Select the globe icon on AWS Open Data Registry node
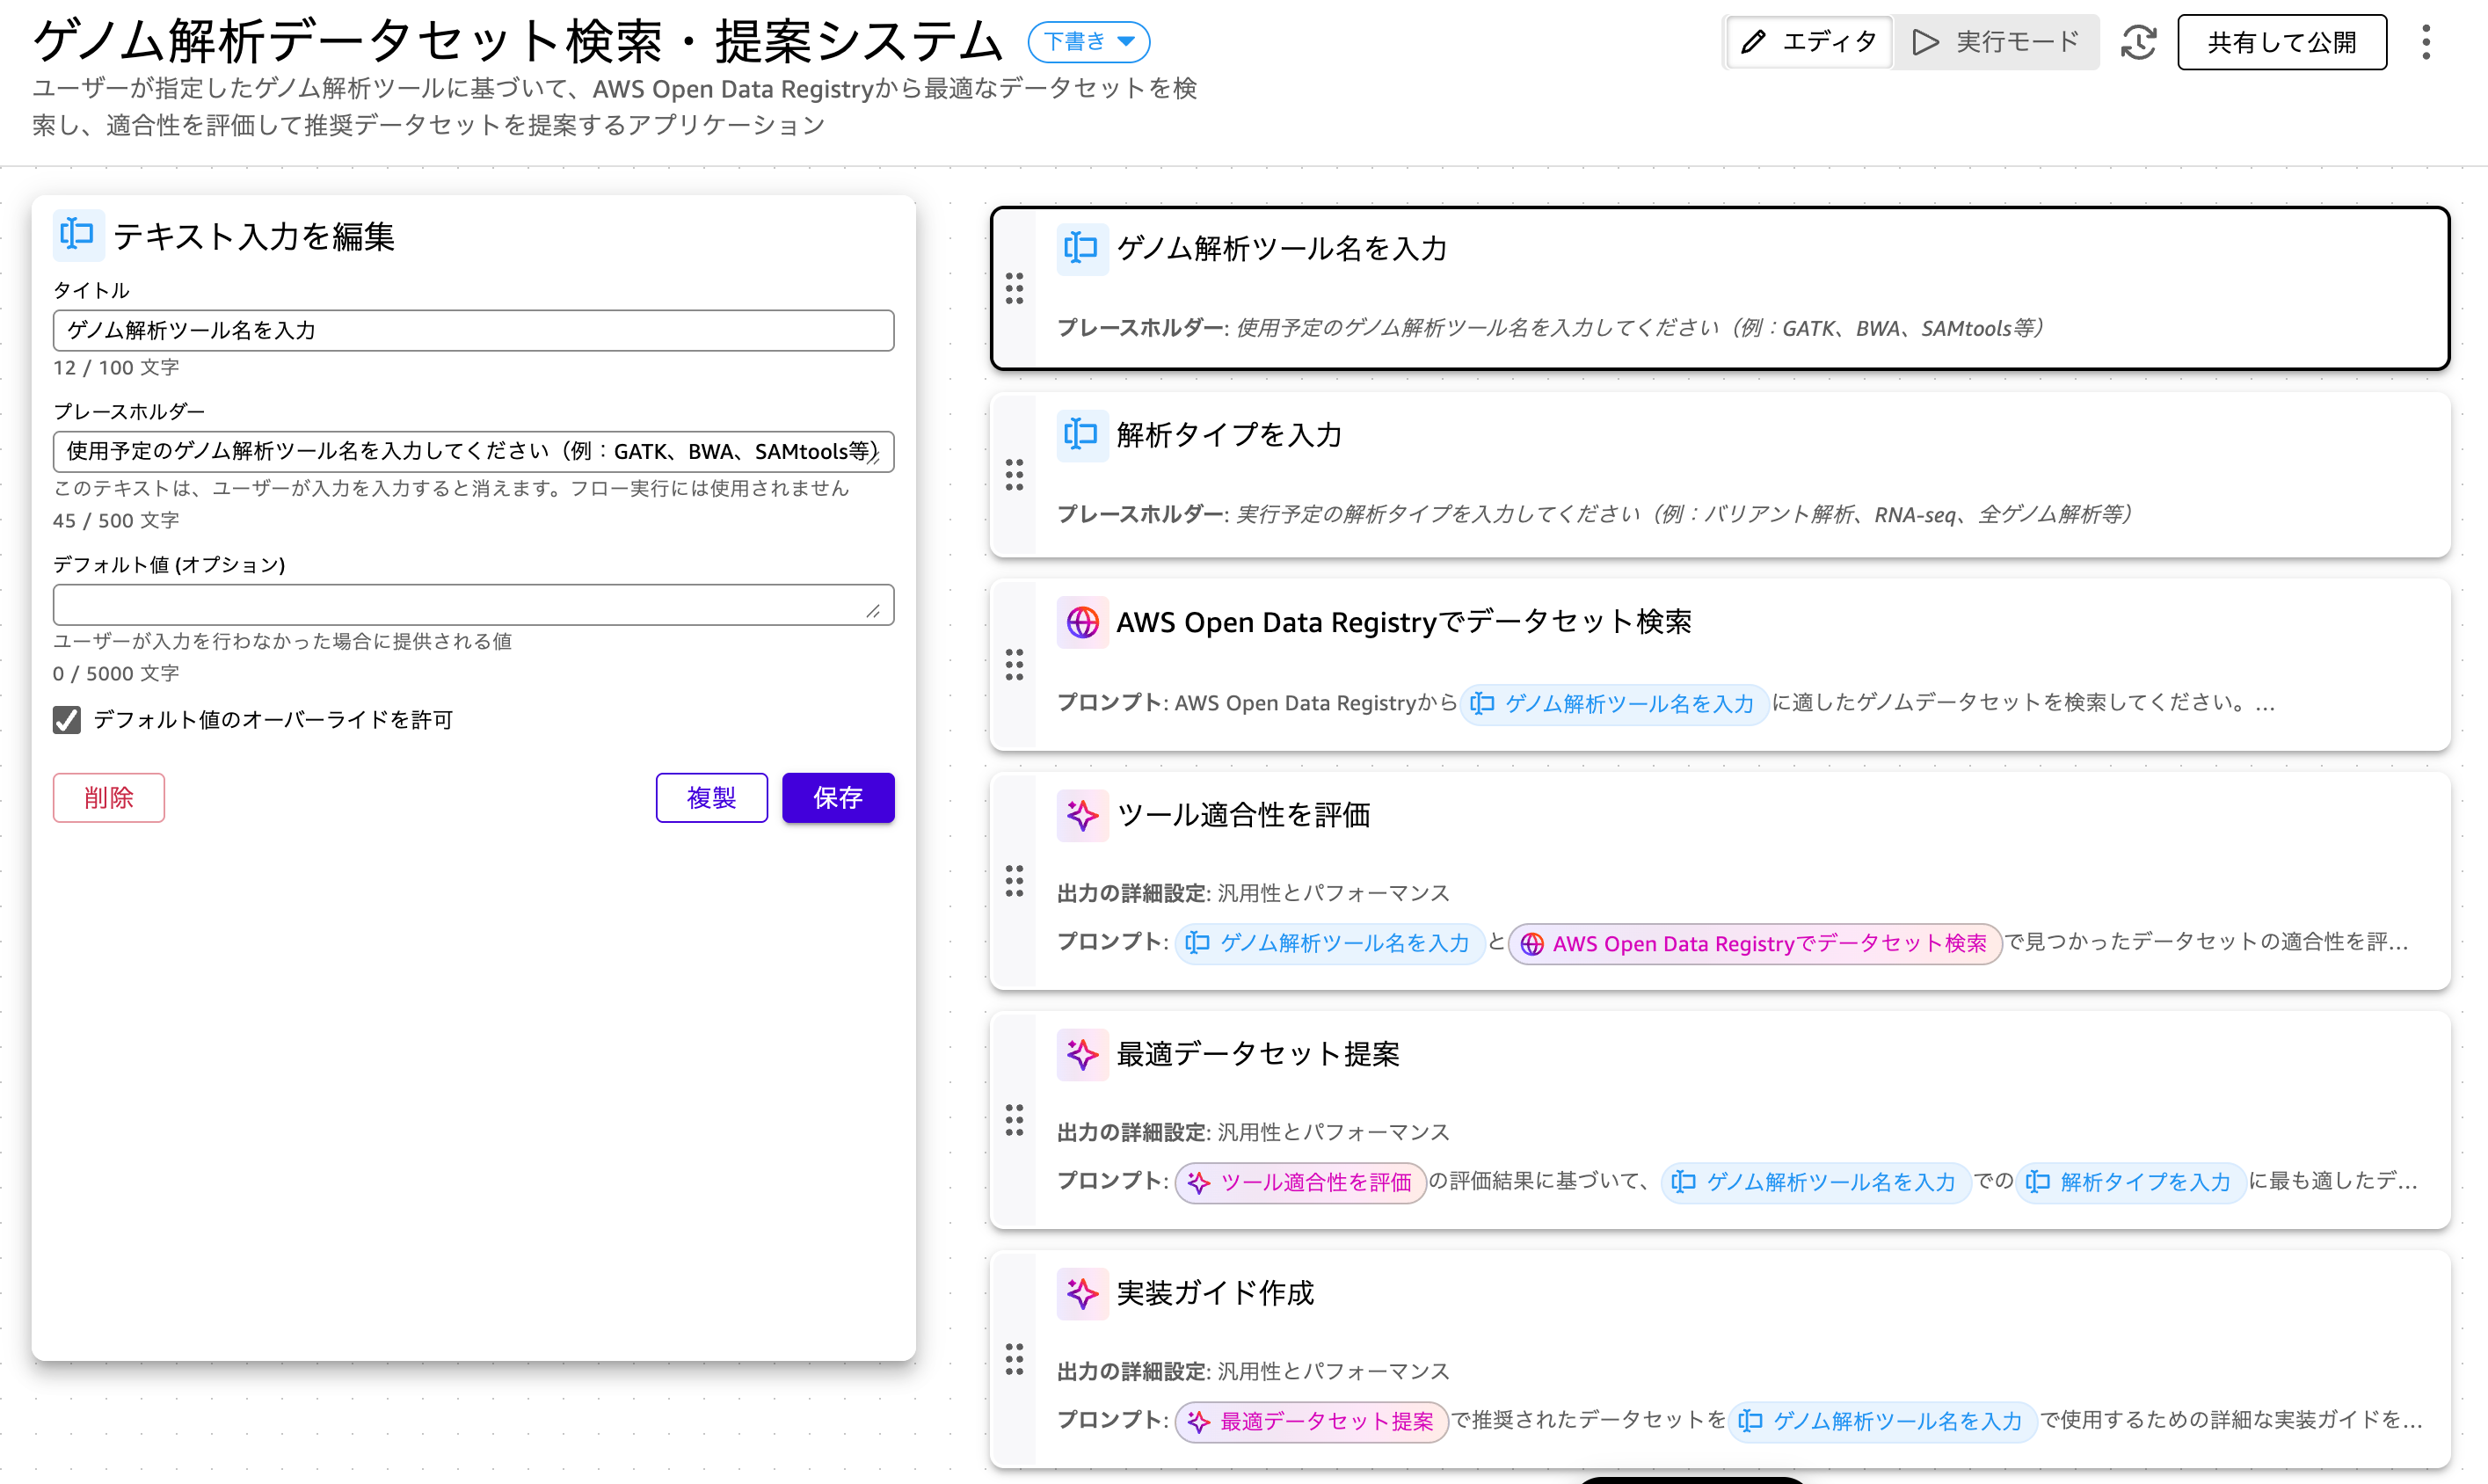This screenshot has height=1484, width=2488. (x=1082, y=622)
